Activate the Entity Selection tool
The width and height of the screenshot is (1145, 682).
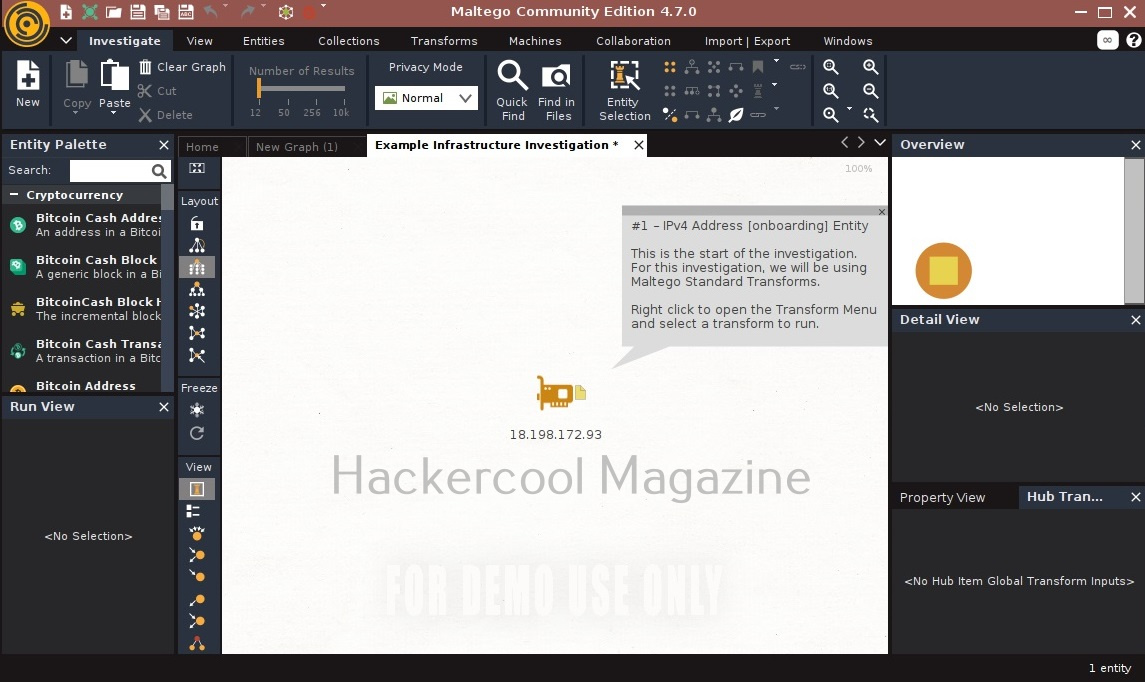point(624,91)
